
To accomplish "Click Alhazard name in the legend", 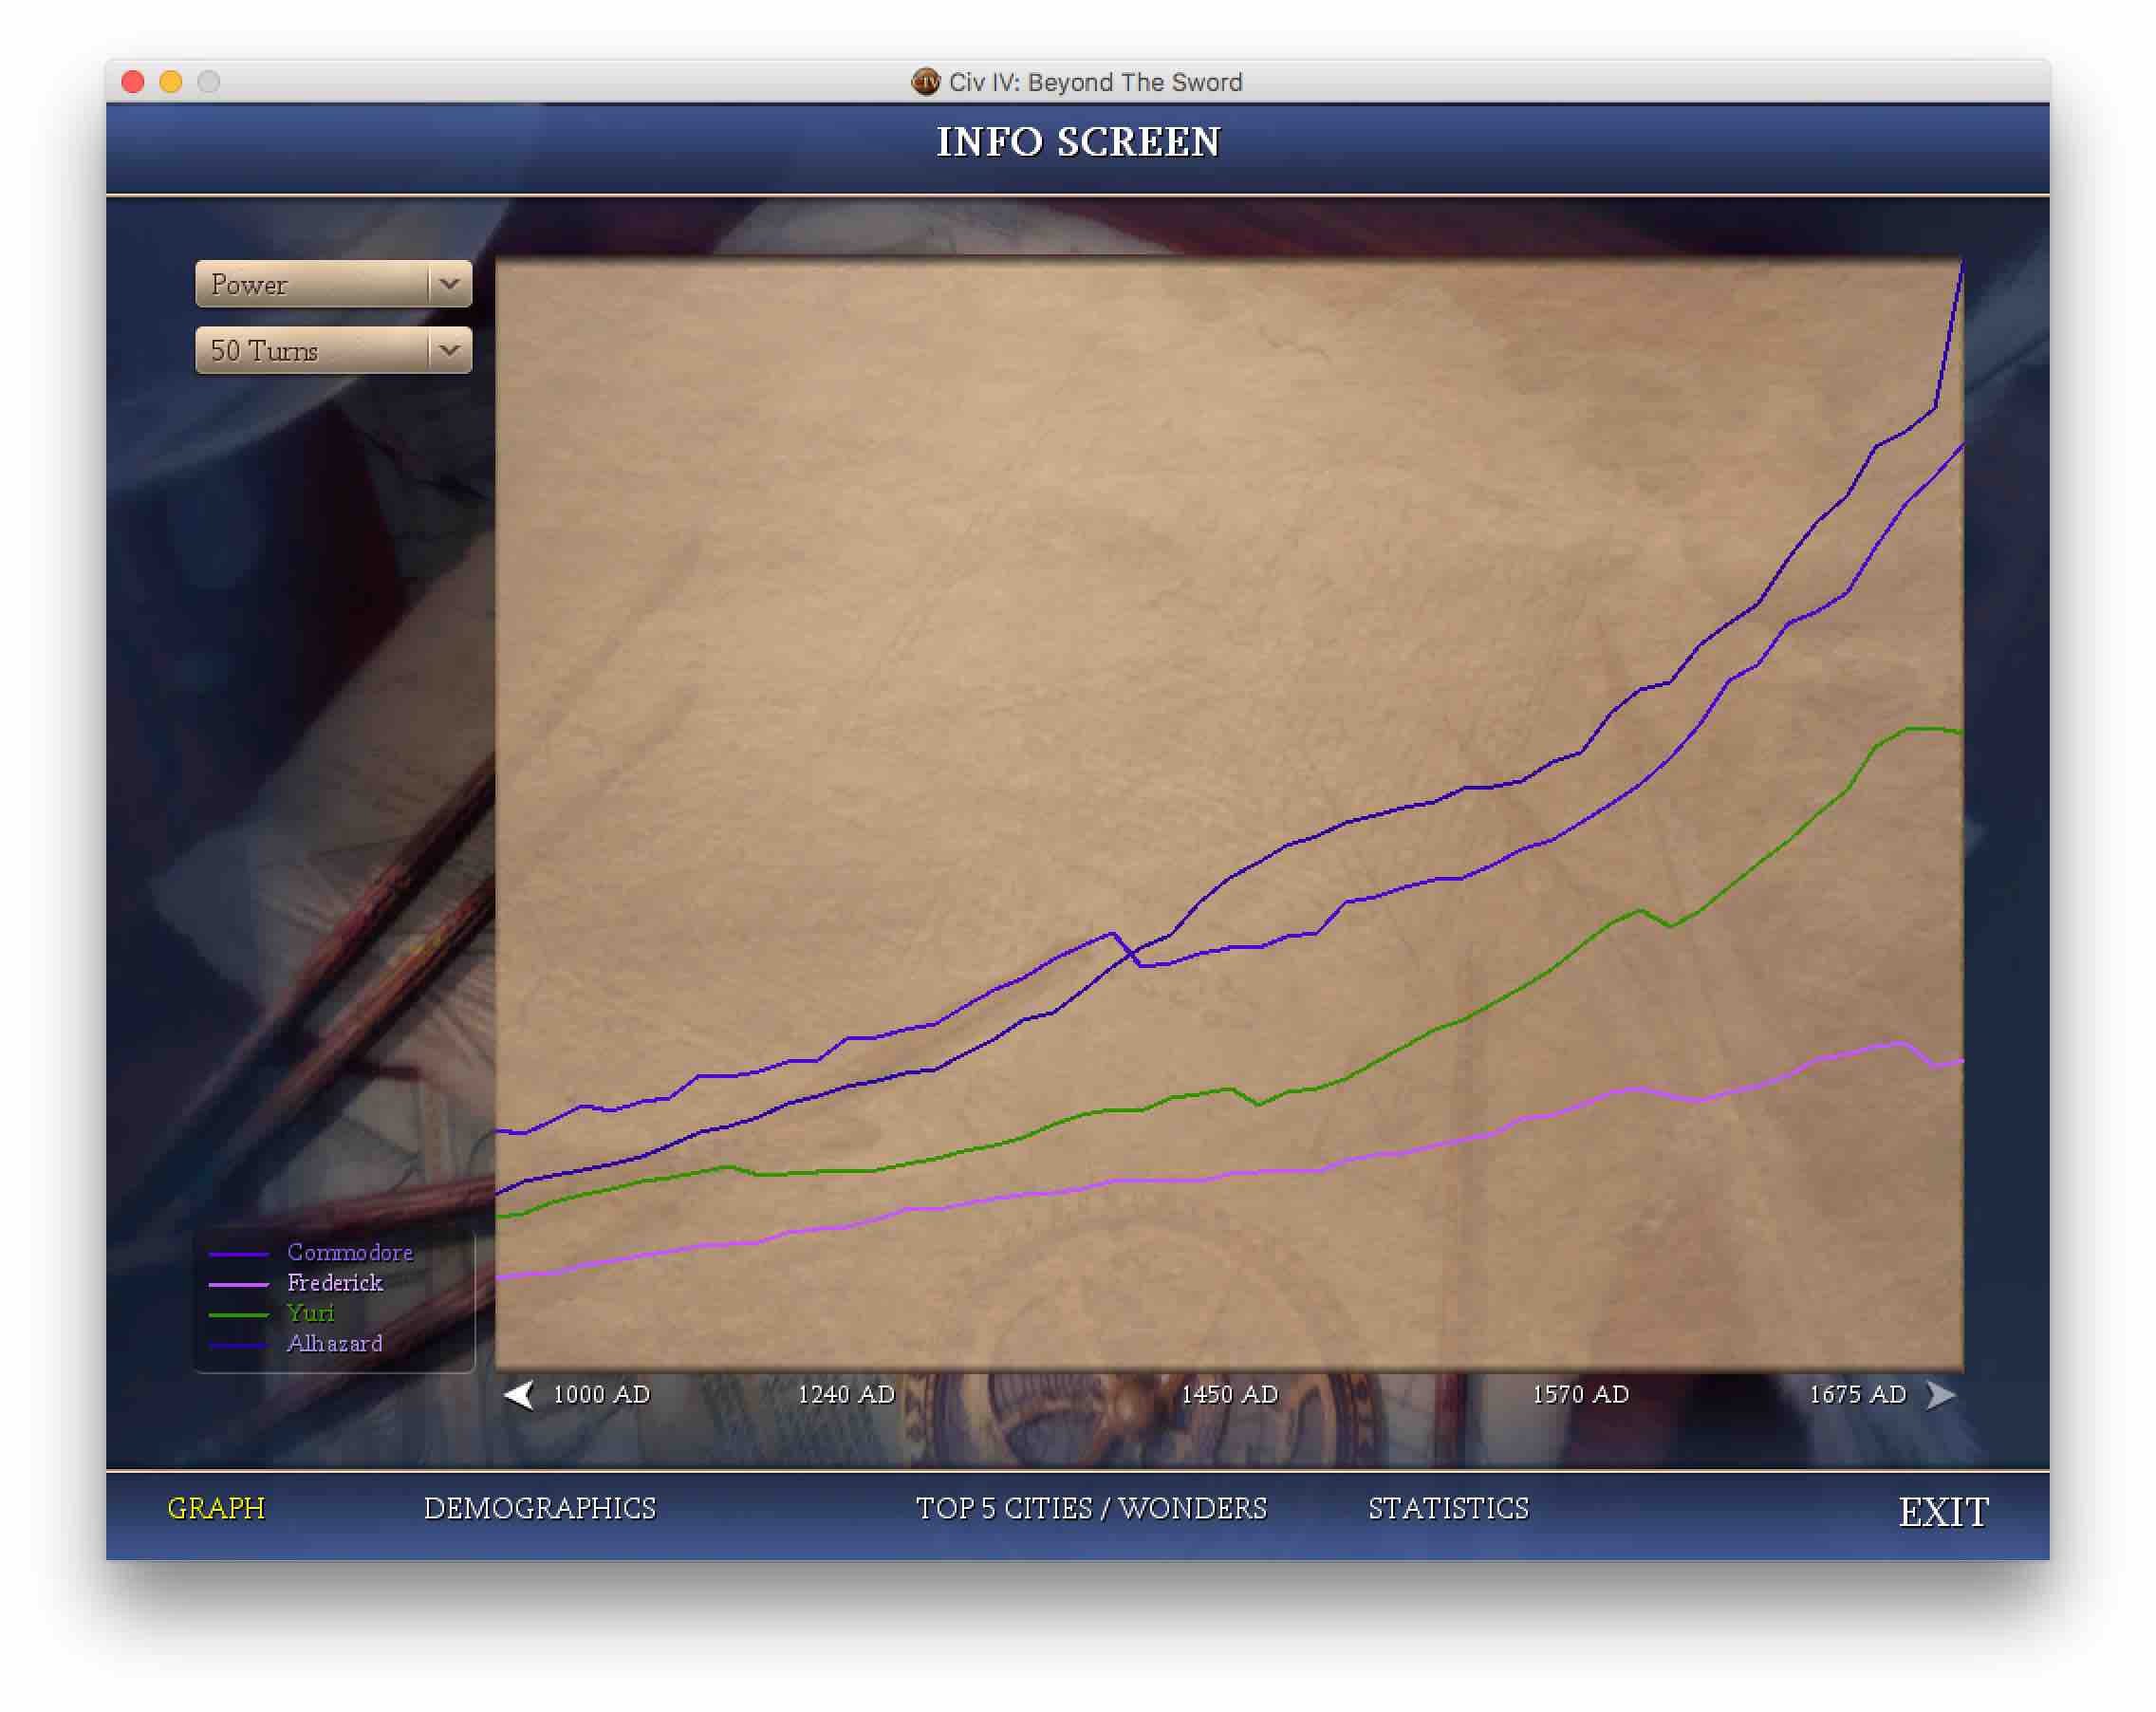I will click(334, 1344).
